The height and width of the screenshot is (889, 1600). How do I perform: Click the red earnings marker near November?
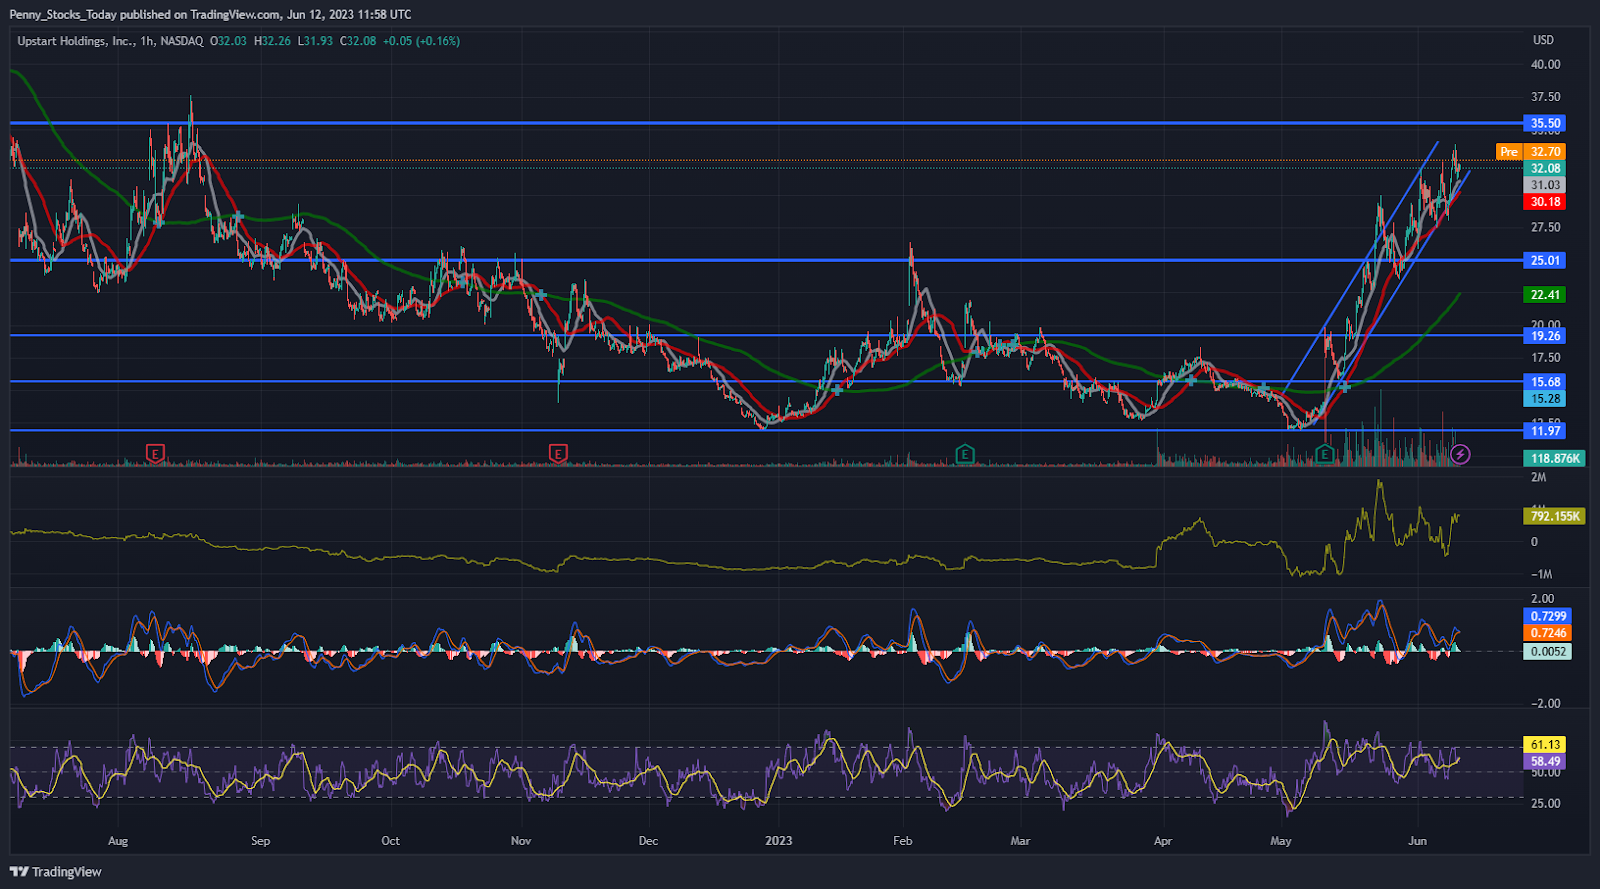point(558,454)
